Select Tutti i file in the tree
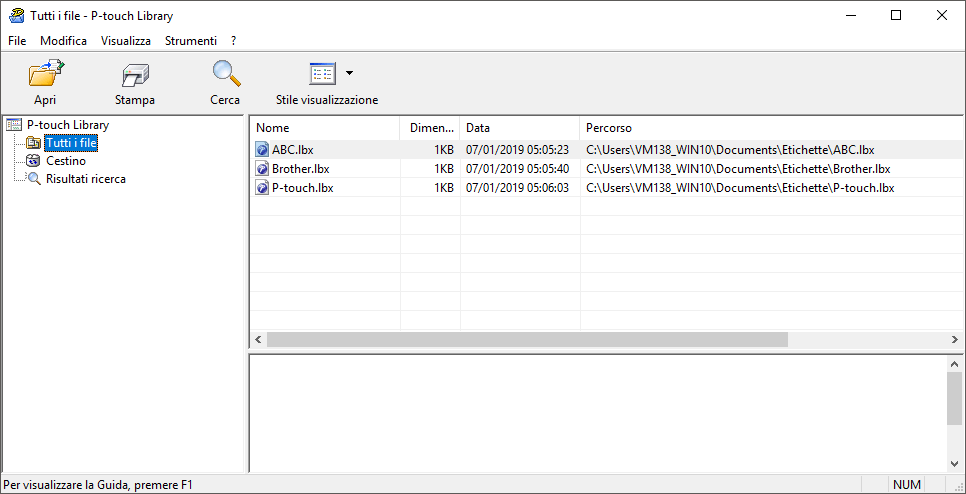The image size is (966, 494). [x=71, y=144]
